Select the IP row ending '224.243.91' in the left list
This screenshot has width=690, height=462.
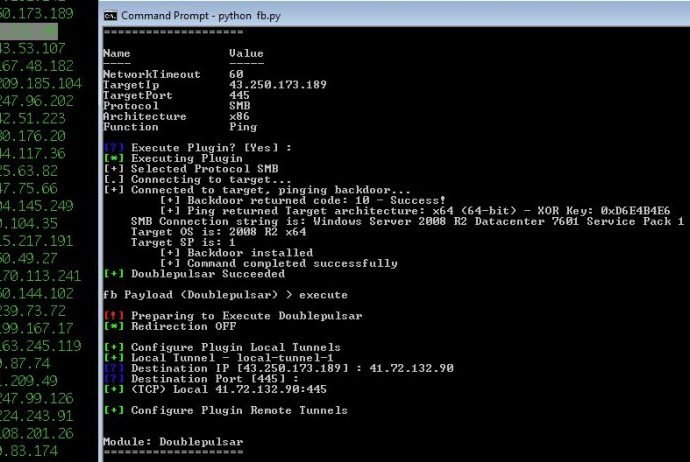[37, 416]
